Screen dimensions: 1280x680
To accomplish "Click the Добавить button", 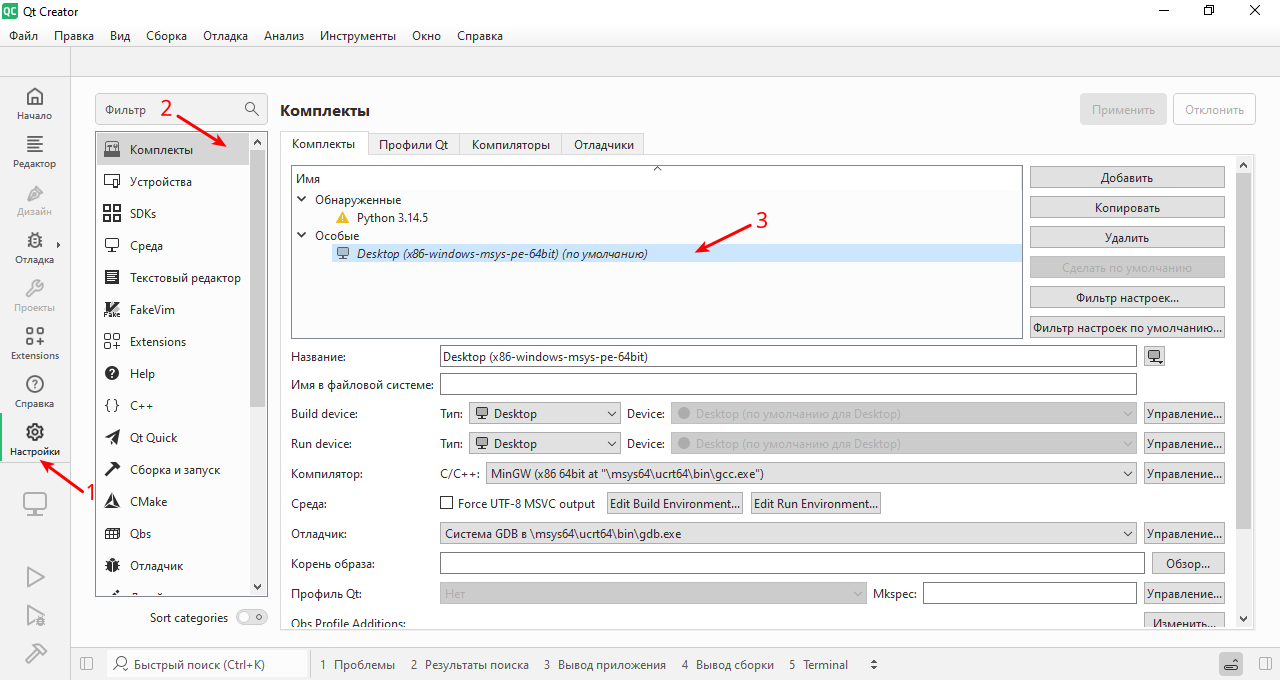I will click(x=1127, y=178).
